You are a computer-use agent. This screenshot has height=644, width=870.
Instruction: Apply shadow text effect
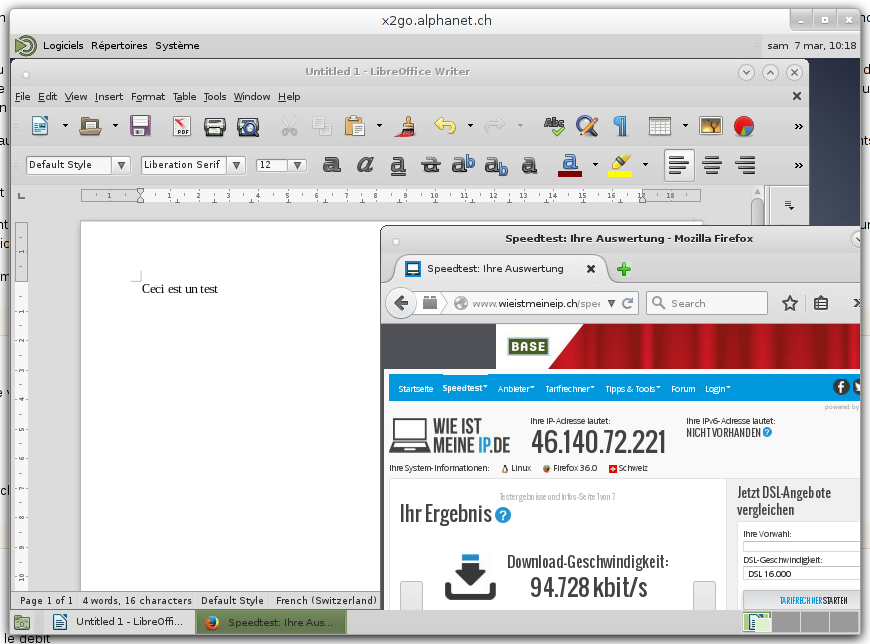[529, 165]
